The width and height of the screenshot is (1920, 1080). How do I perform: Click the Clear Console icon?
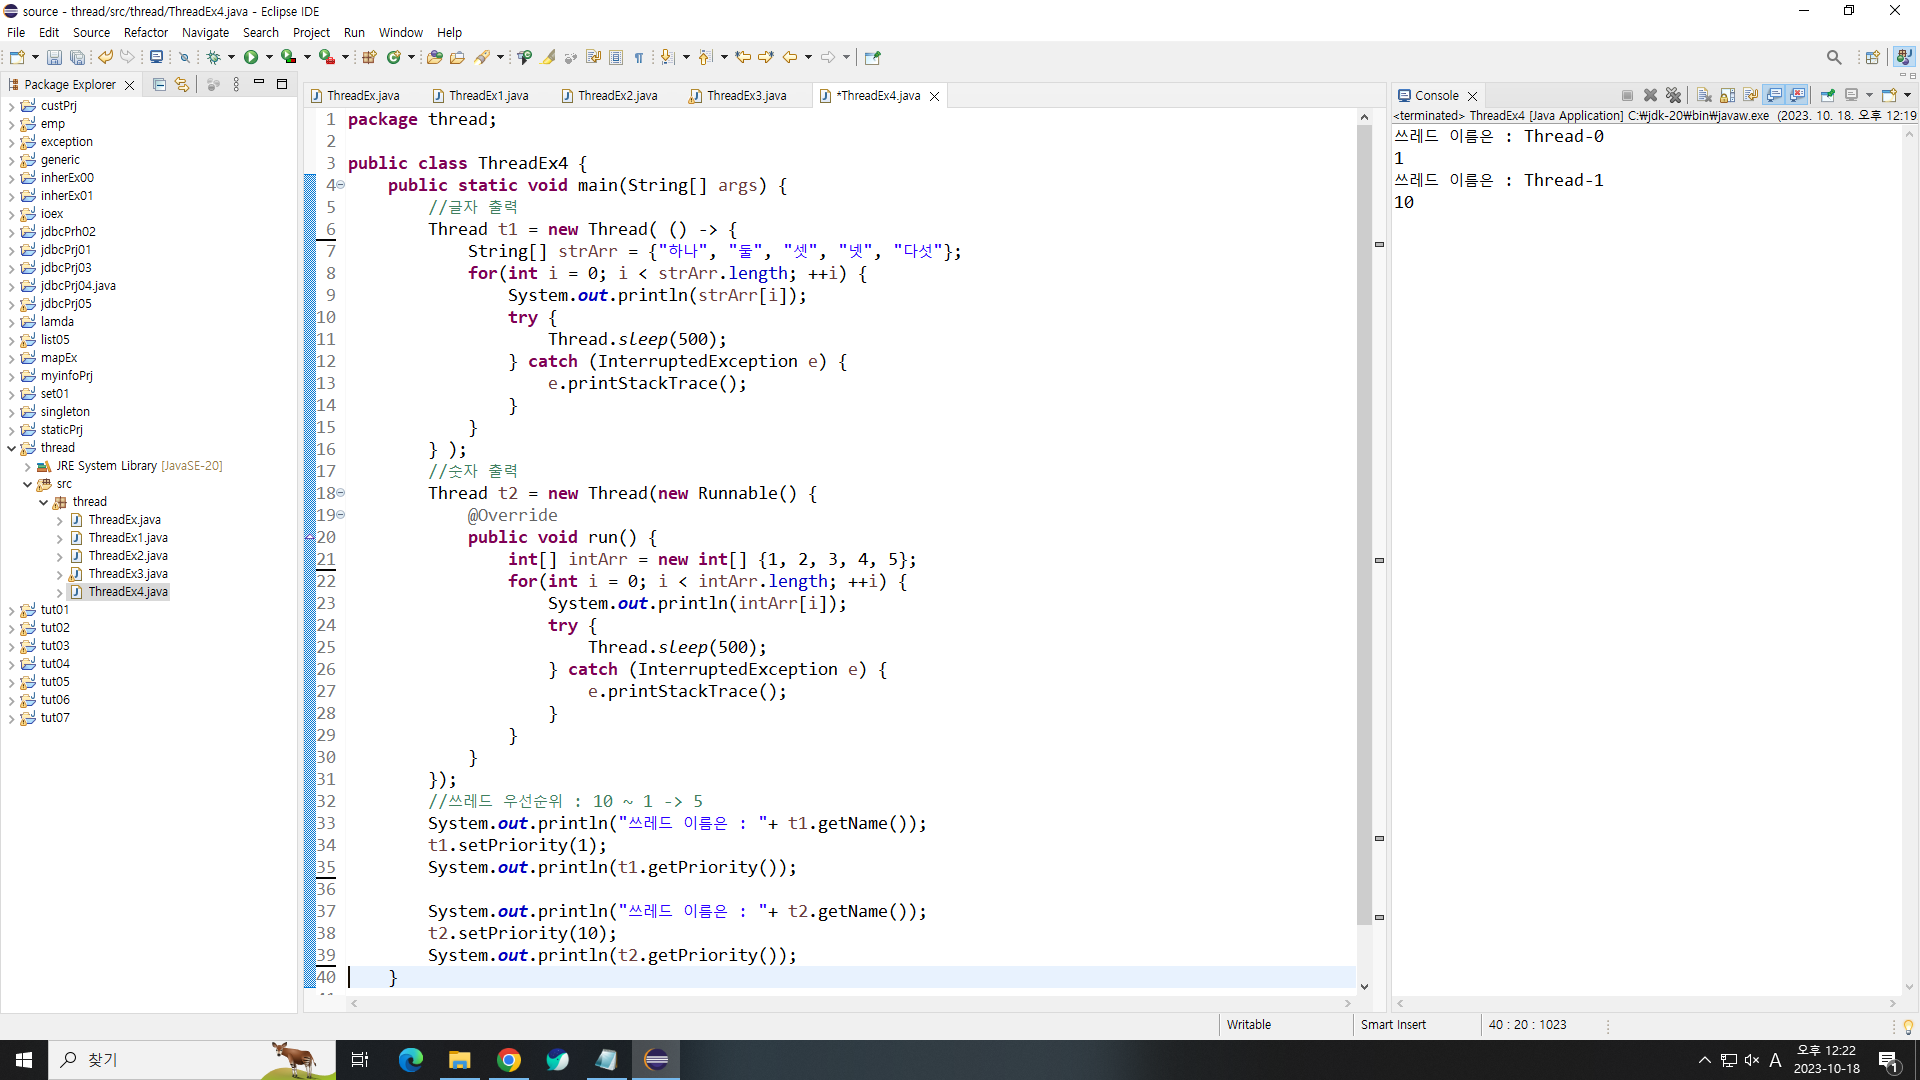[x=1704, y=95]
